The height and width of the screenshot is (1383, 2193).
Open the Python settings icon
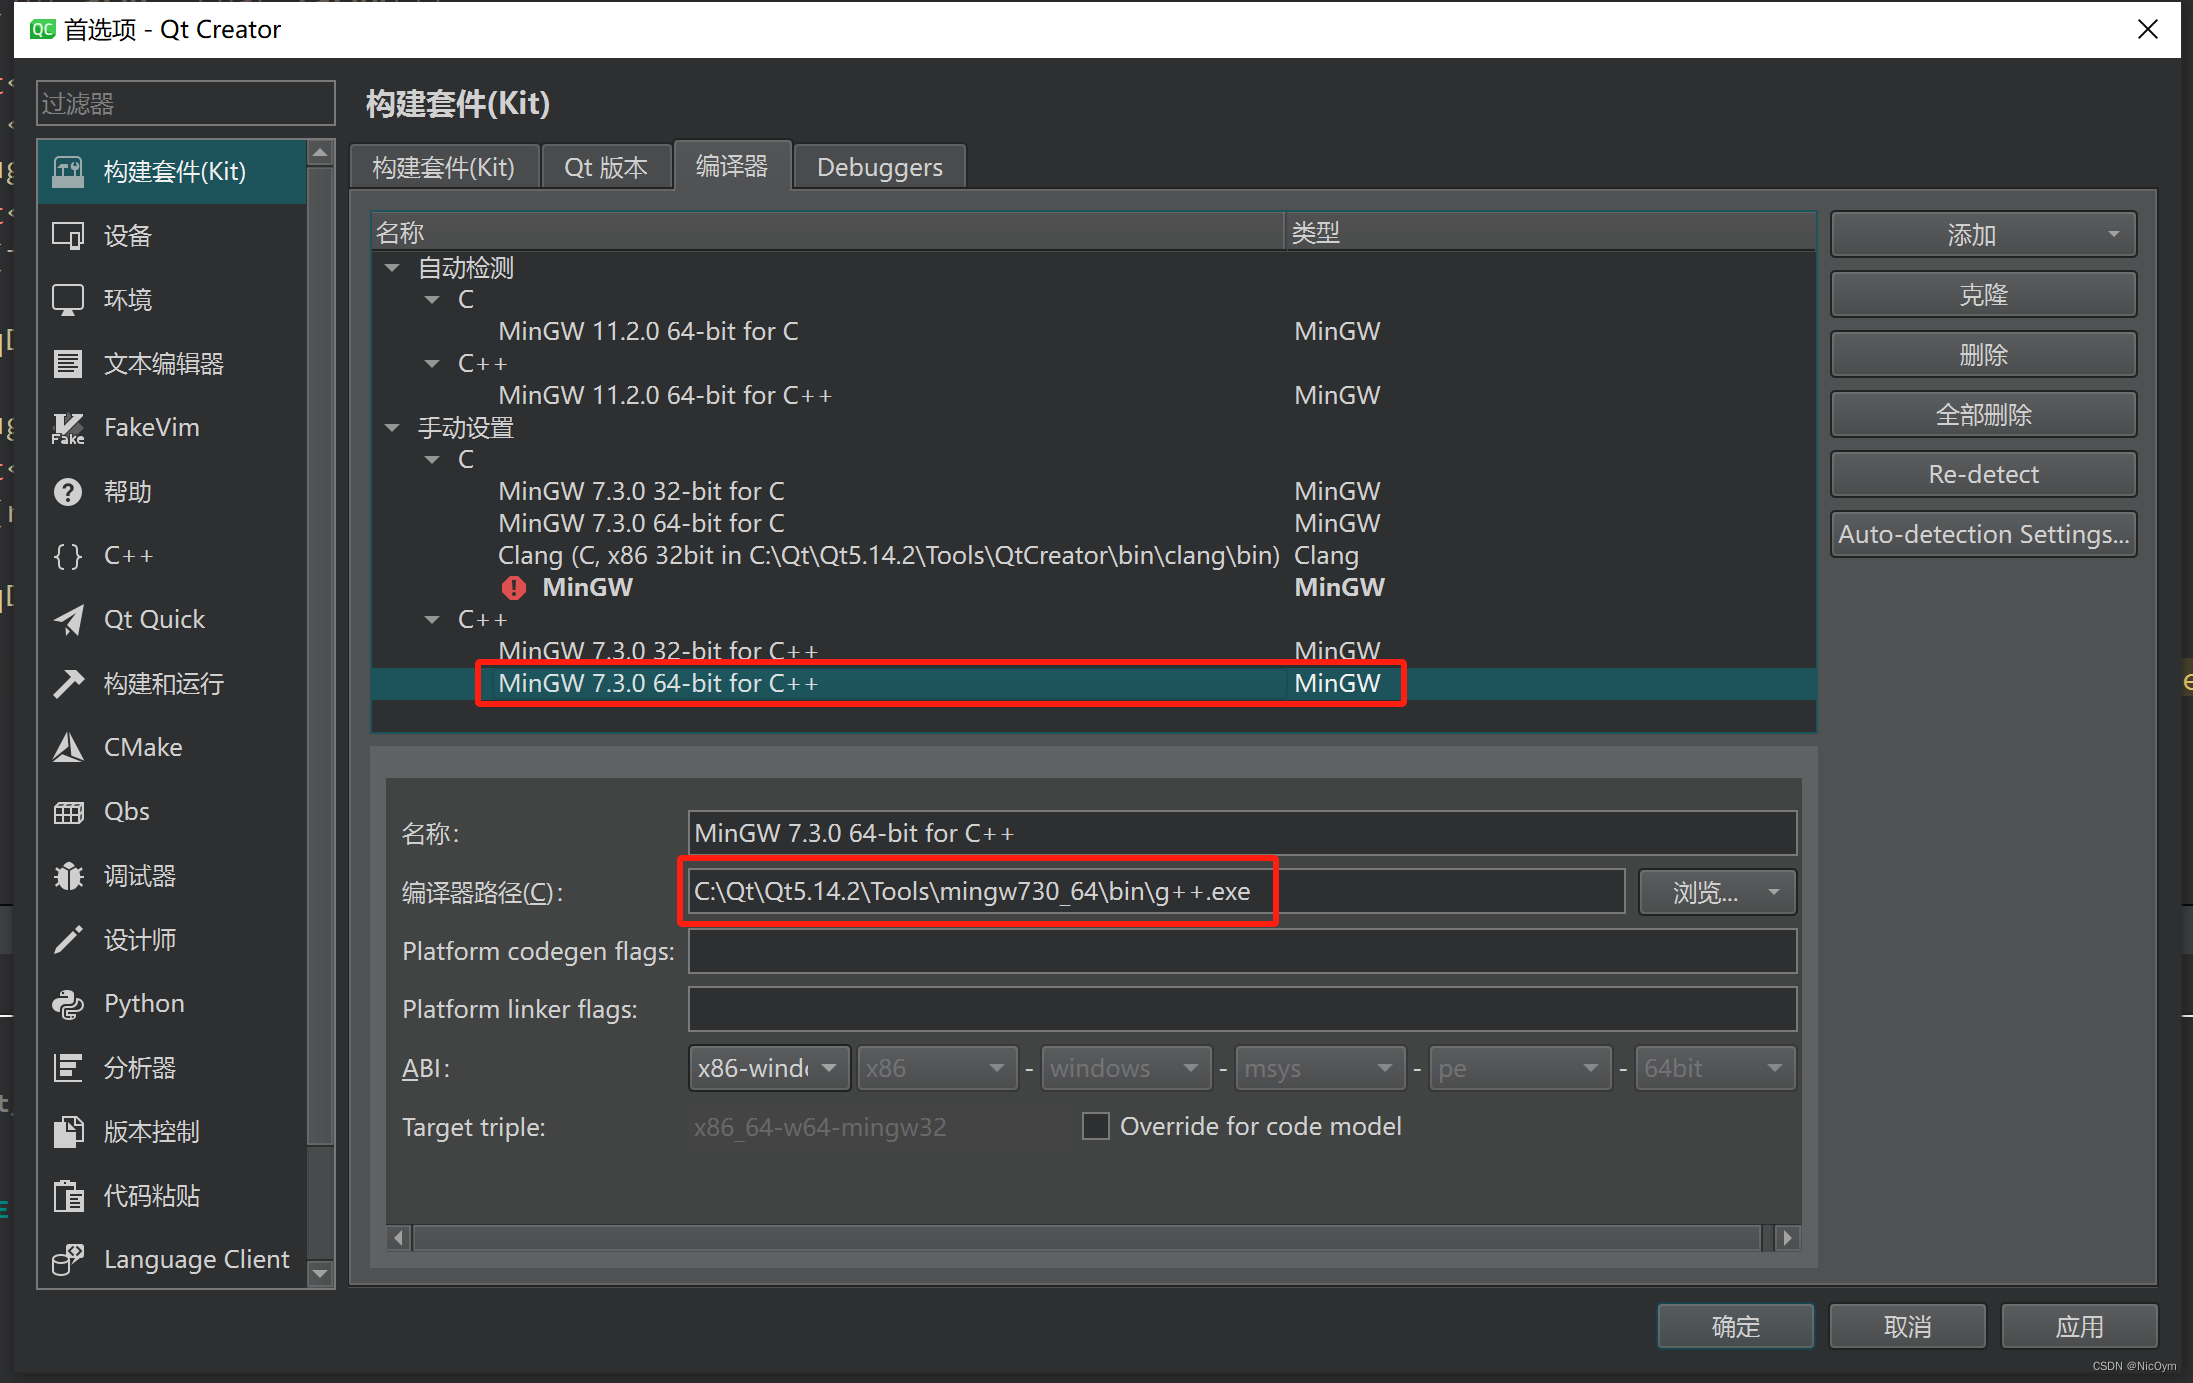(x=68, y=1004)
